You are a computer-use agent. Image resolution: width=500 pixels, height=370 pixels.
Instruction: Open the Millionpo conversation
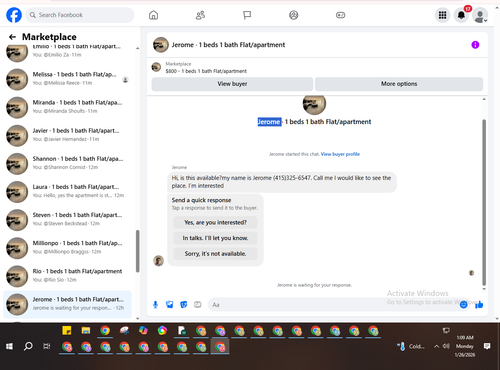tap(68, 248)
